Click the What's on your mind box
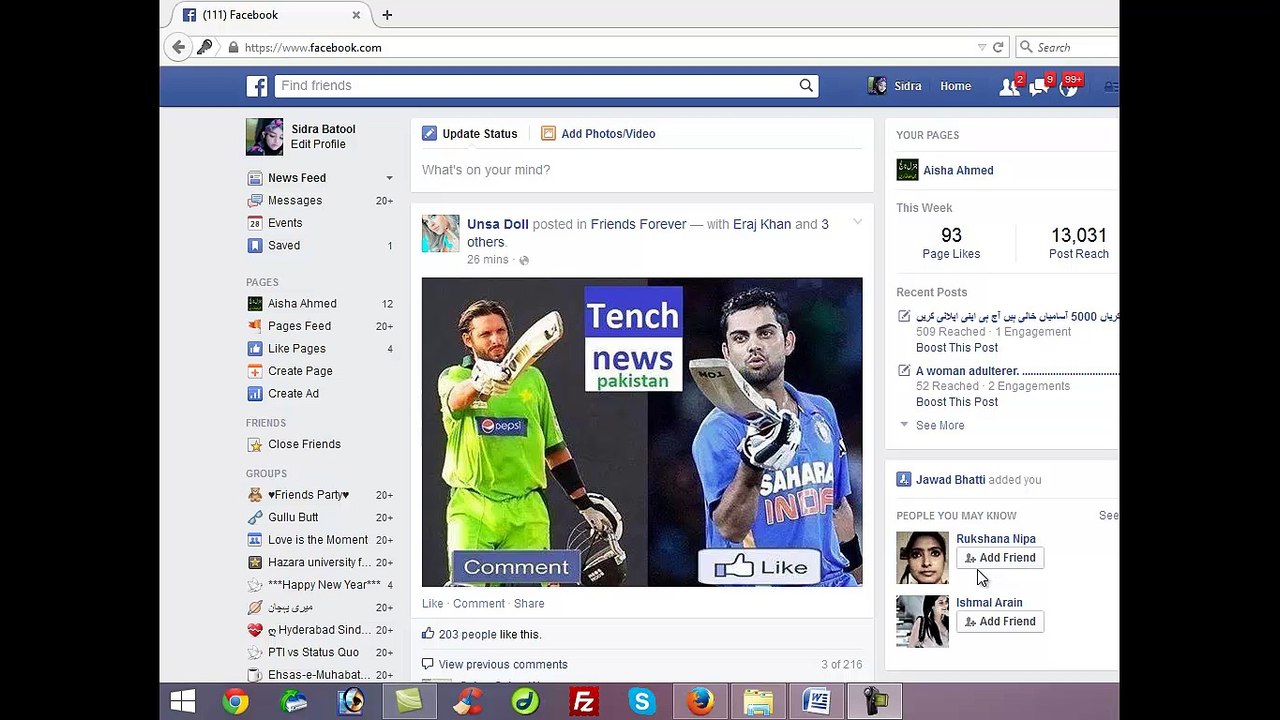The image size is (1280, 720). tap(642, 170)
